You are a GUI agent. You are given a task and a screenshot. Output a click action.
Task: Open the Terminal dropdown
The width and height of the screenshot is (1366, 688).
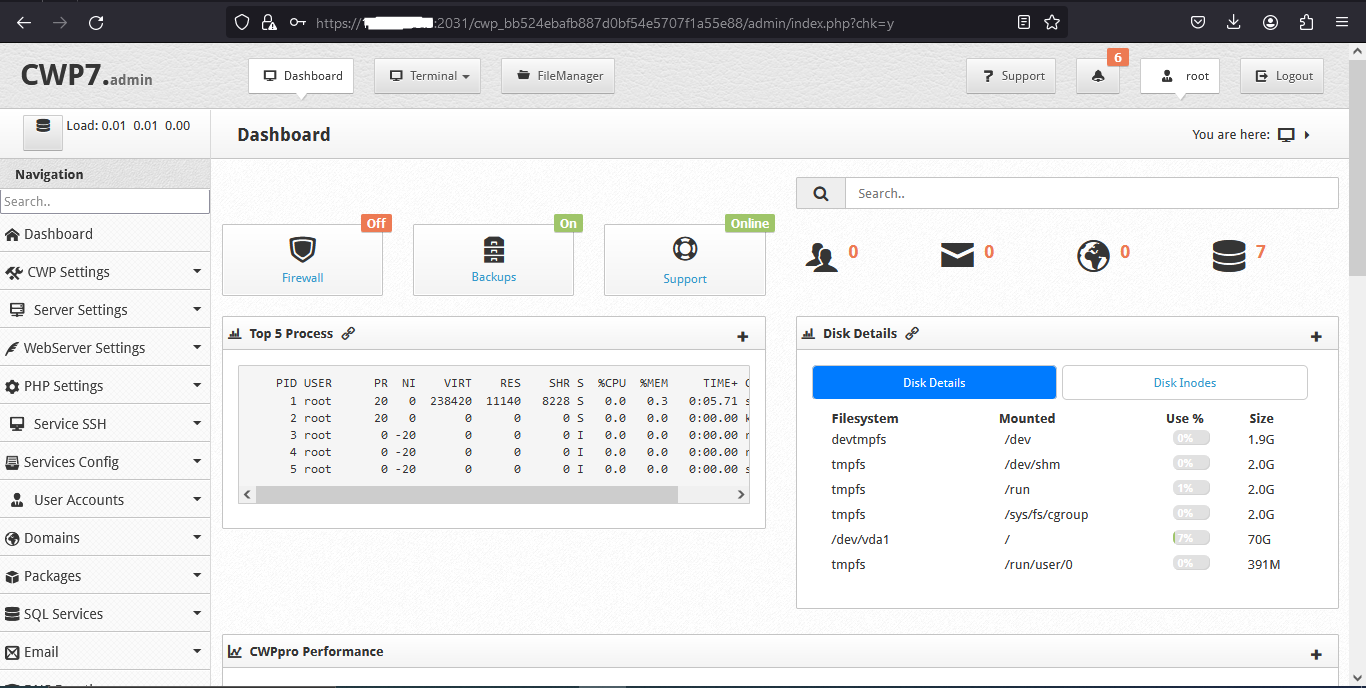(x=427, y=75)
